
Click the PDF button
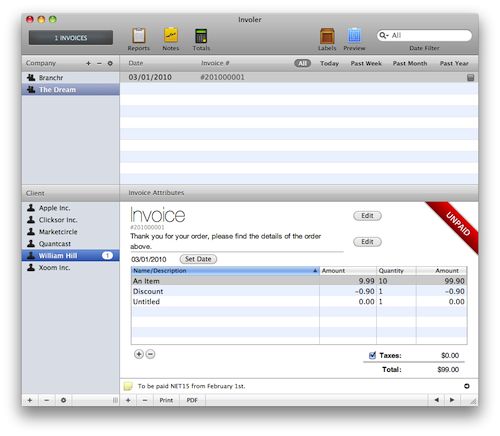pyautogui.click(x=192, y=400)
